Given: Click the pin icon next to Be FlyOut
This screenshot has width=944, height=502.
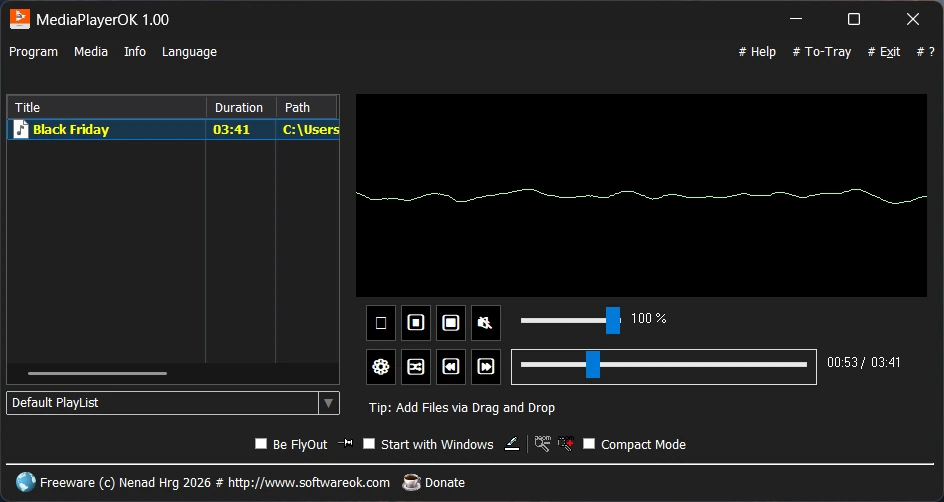Looking at the screenshot, I should coord(345,444).
